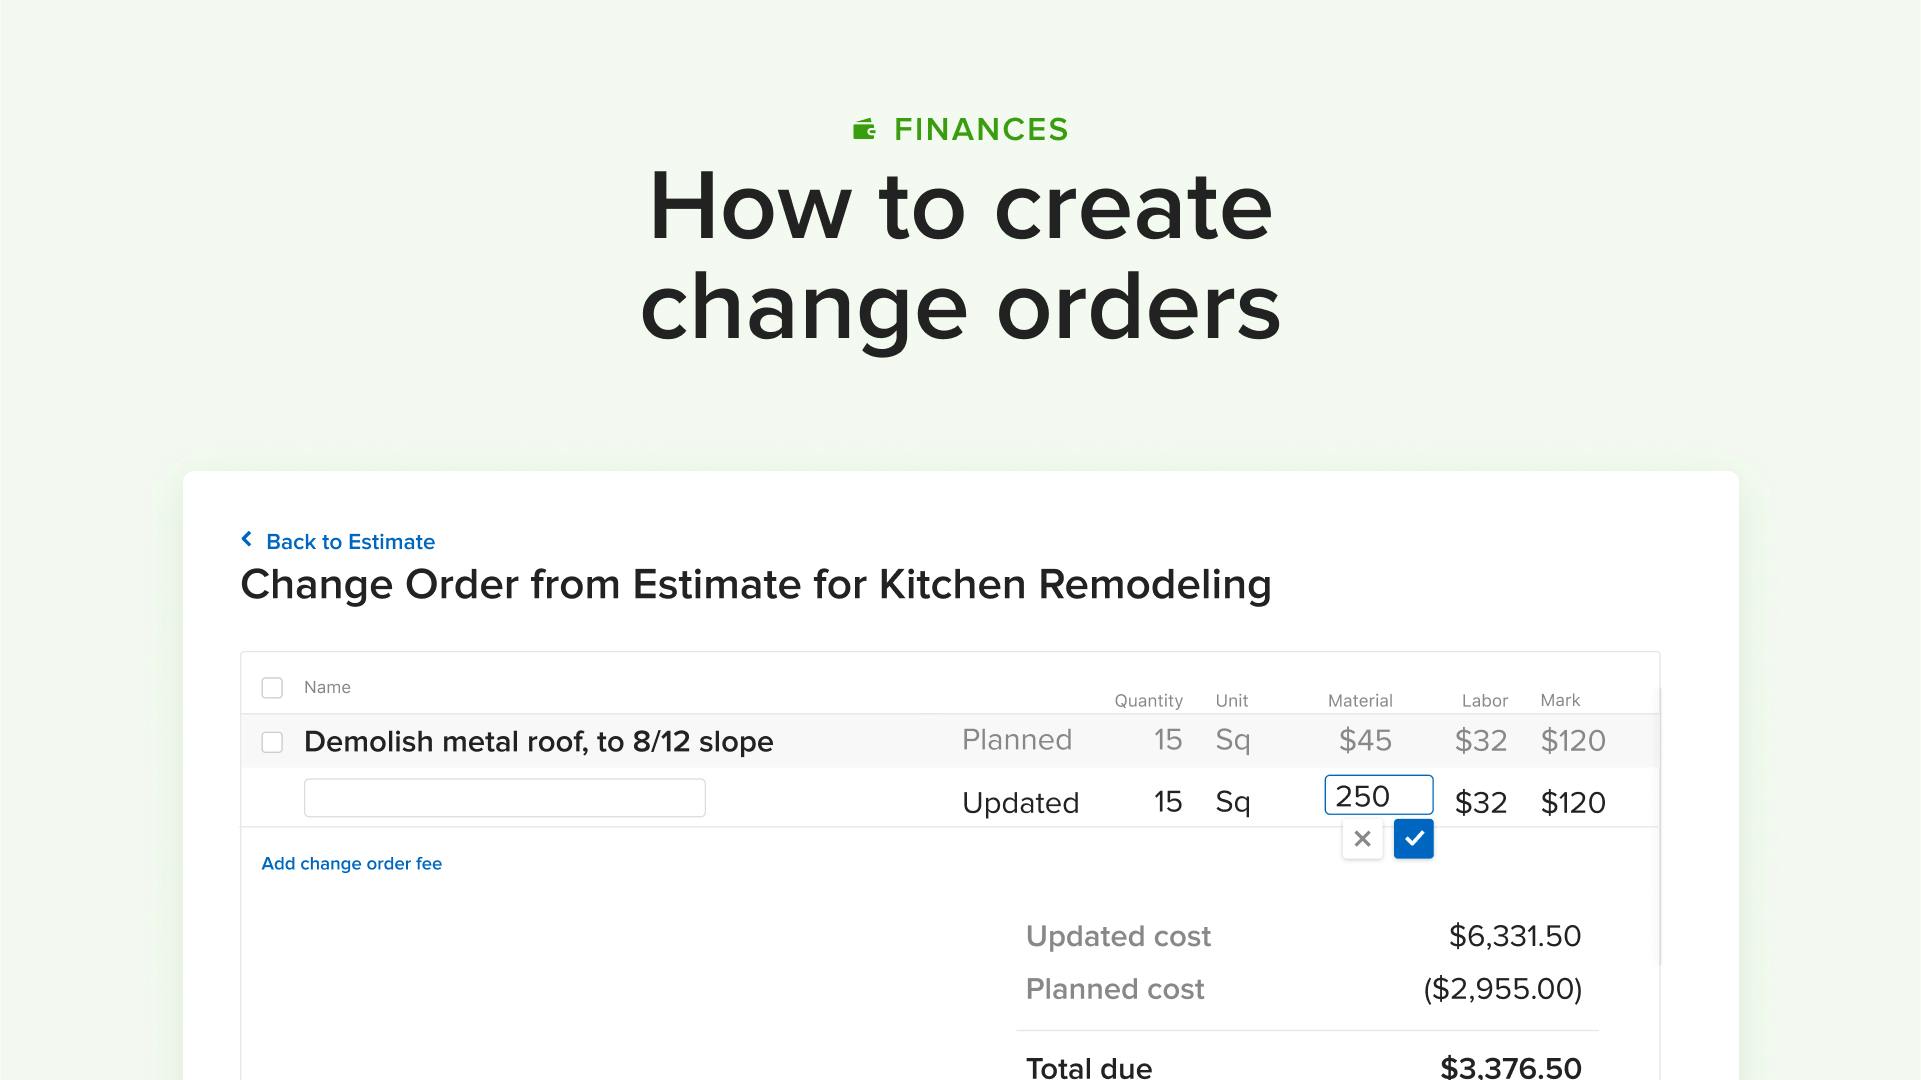The height and width of the screenshot is (1080, 1921).
Task: Click the Updated cost amount $6,331.50
Action: click(1514, 936)
